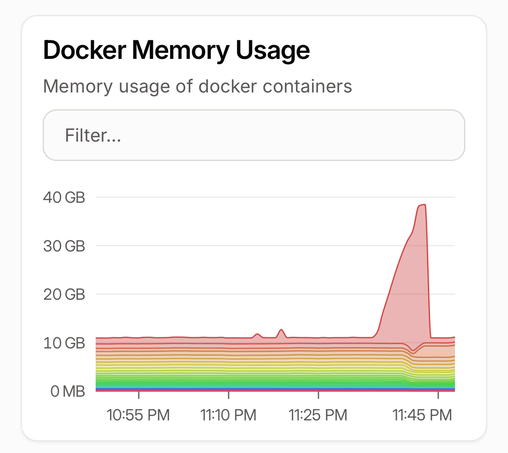
Task: Click the peak of the large red spike
Action: click(422, 205)
